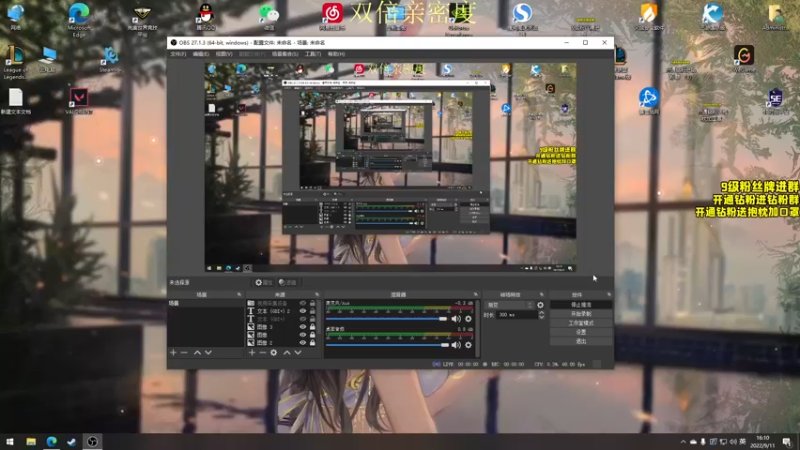Viewport: 800px width, 450px height.
Task: Click the gear icon for source properties
Action: click(x=273, y=352)
